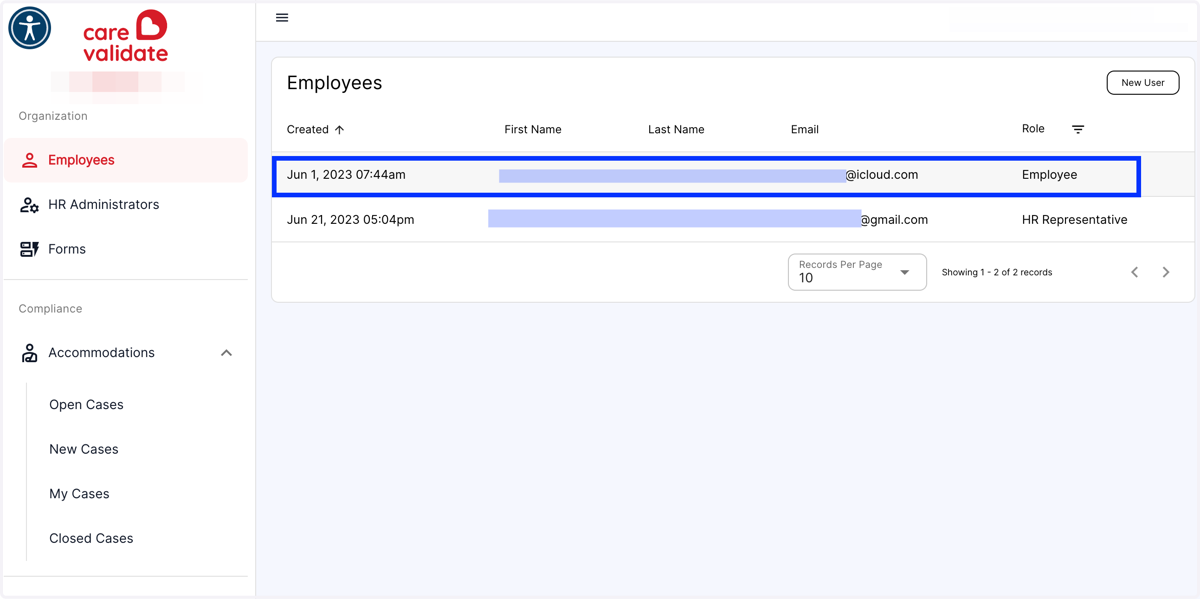The height and width of the screenshot is (599, 1200).
Task: Open the Role filter icon
Action: click(1078, 129)
